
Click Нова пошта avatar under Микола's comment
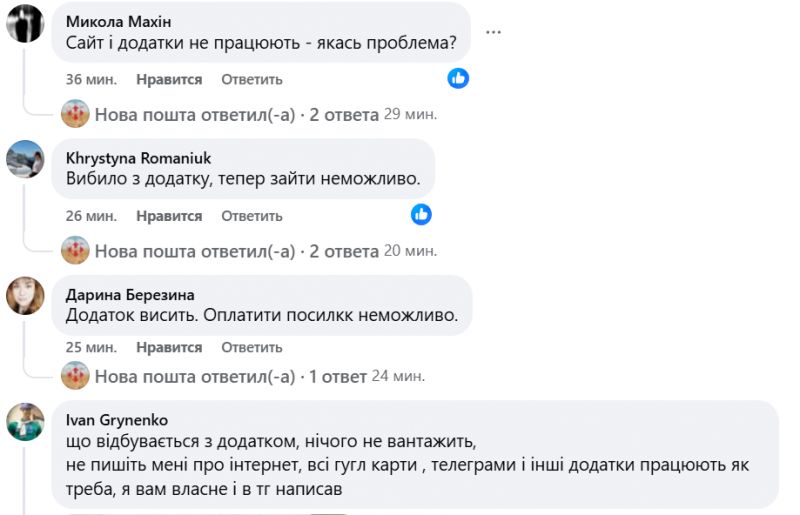coord(76,114)
